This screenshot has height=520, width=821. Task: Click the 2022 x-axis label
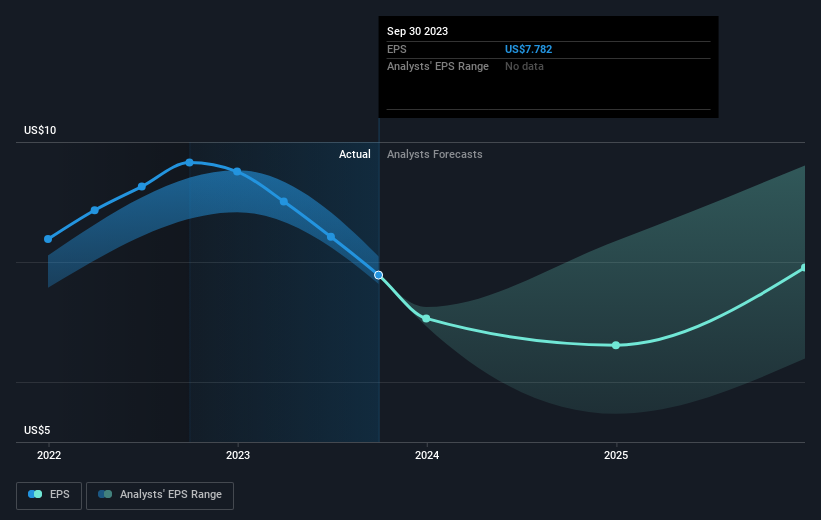click(x=49, y=456)
